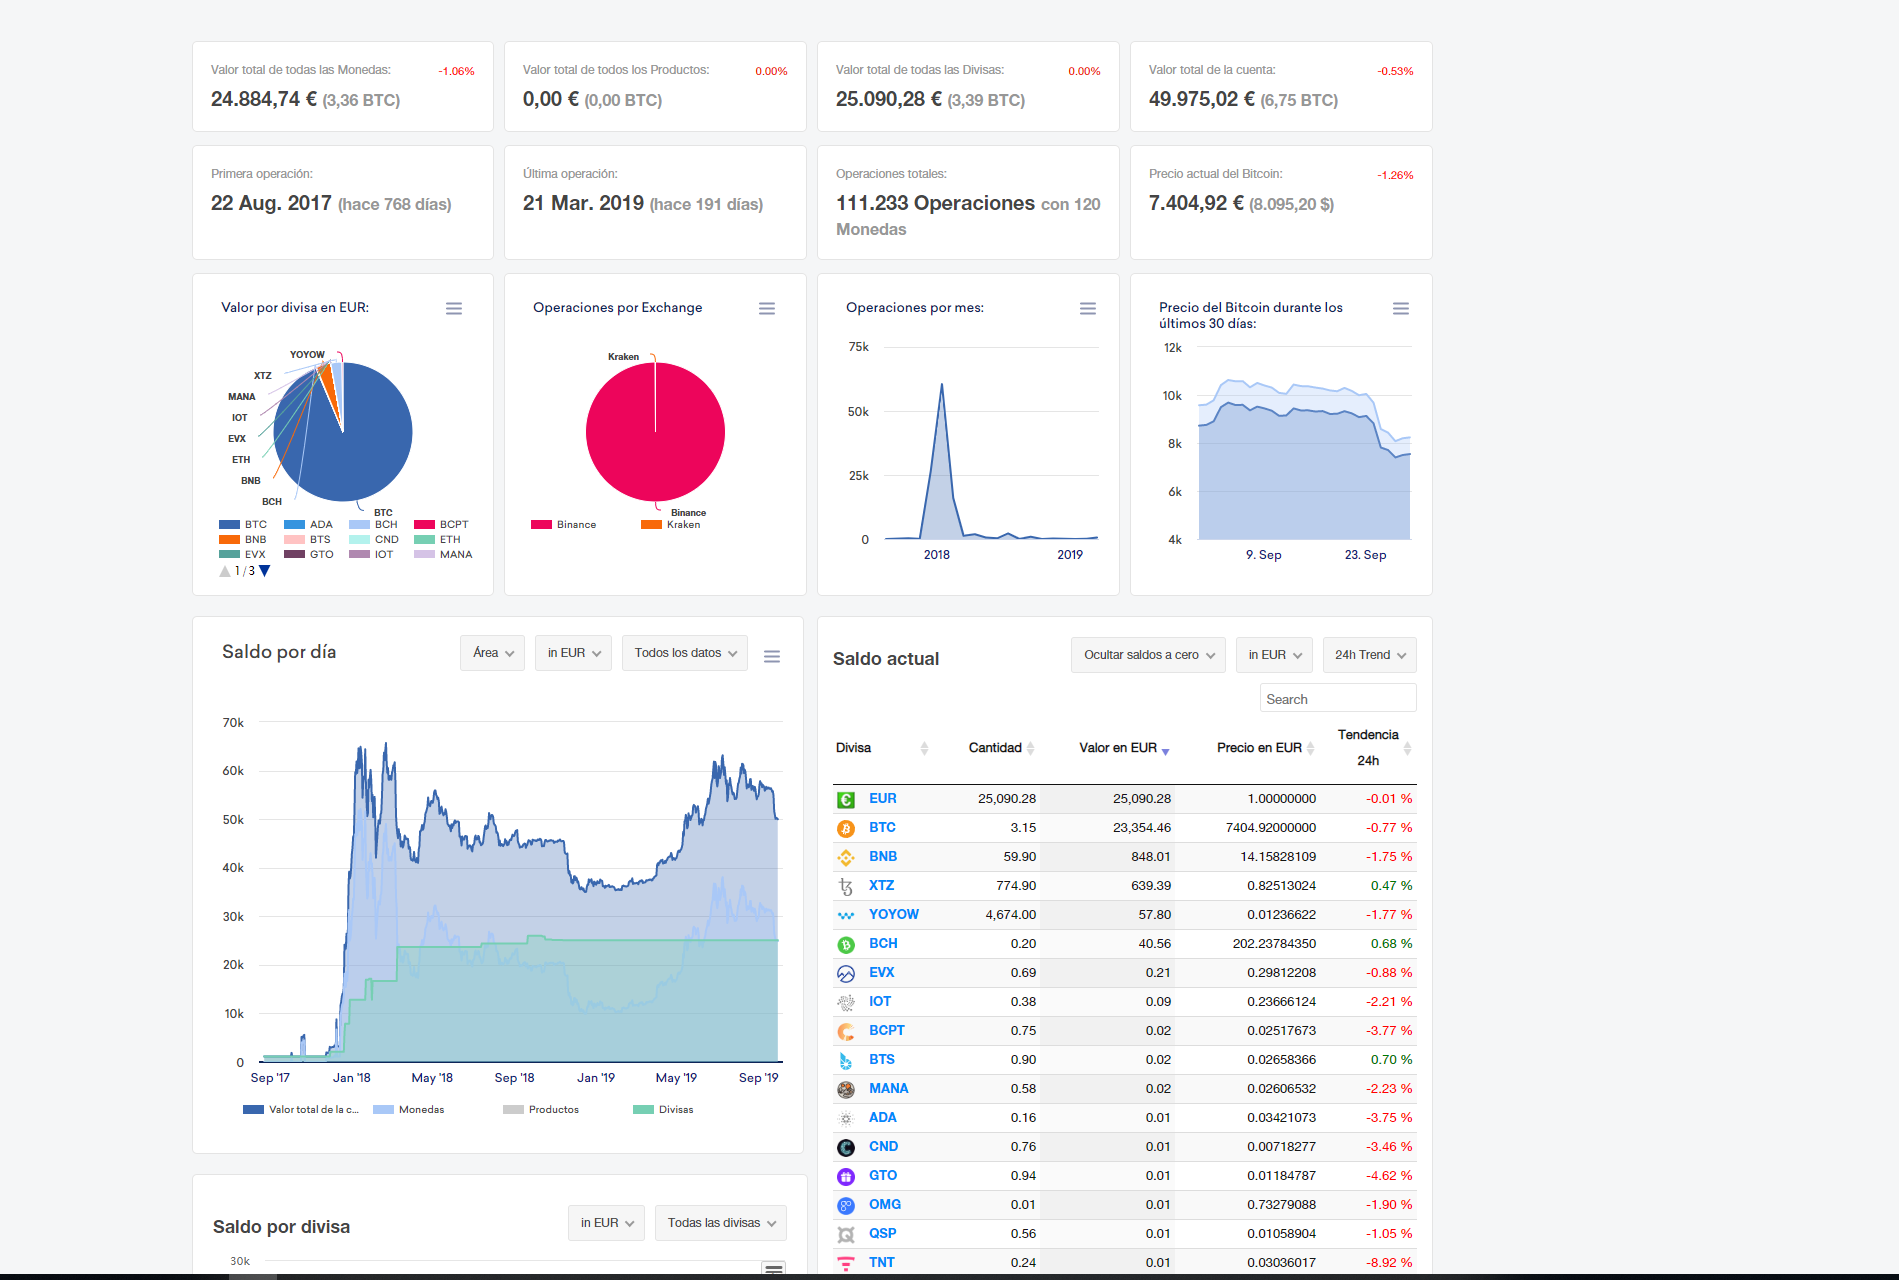
Task: Click the BNB coin icon
Action: pos(846,857)
